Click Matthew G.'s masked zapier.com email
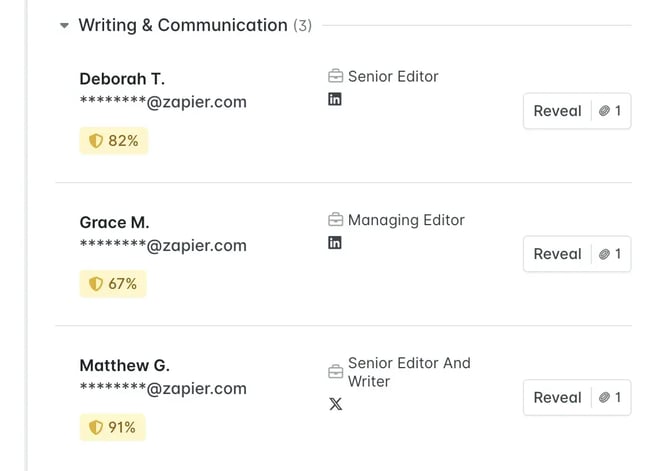Screen dimensions: 650x471 pyautogui.click(x=163, y=389)
